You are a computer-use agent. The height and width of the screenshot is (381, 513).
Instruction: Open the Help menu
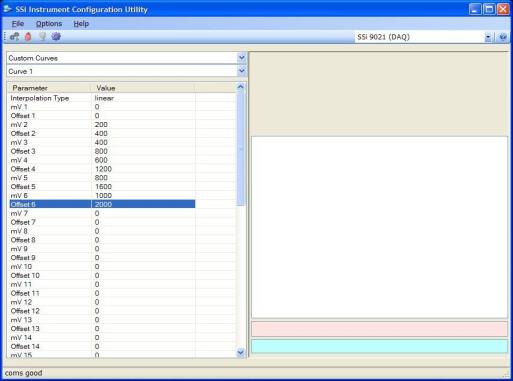click(81, 24)
